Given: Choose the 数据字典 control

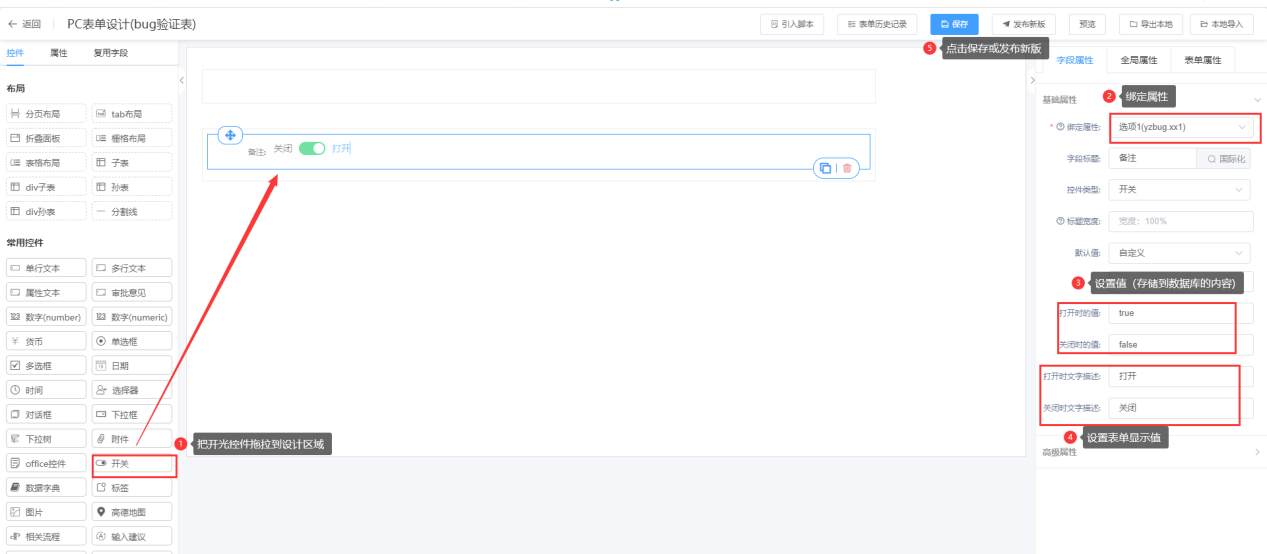Looking at the screenshot, I should 46,488.
